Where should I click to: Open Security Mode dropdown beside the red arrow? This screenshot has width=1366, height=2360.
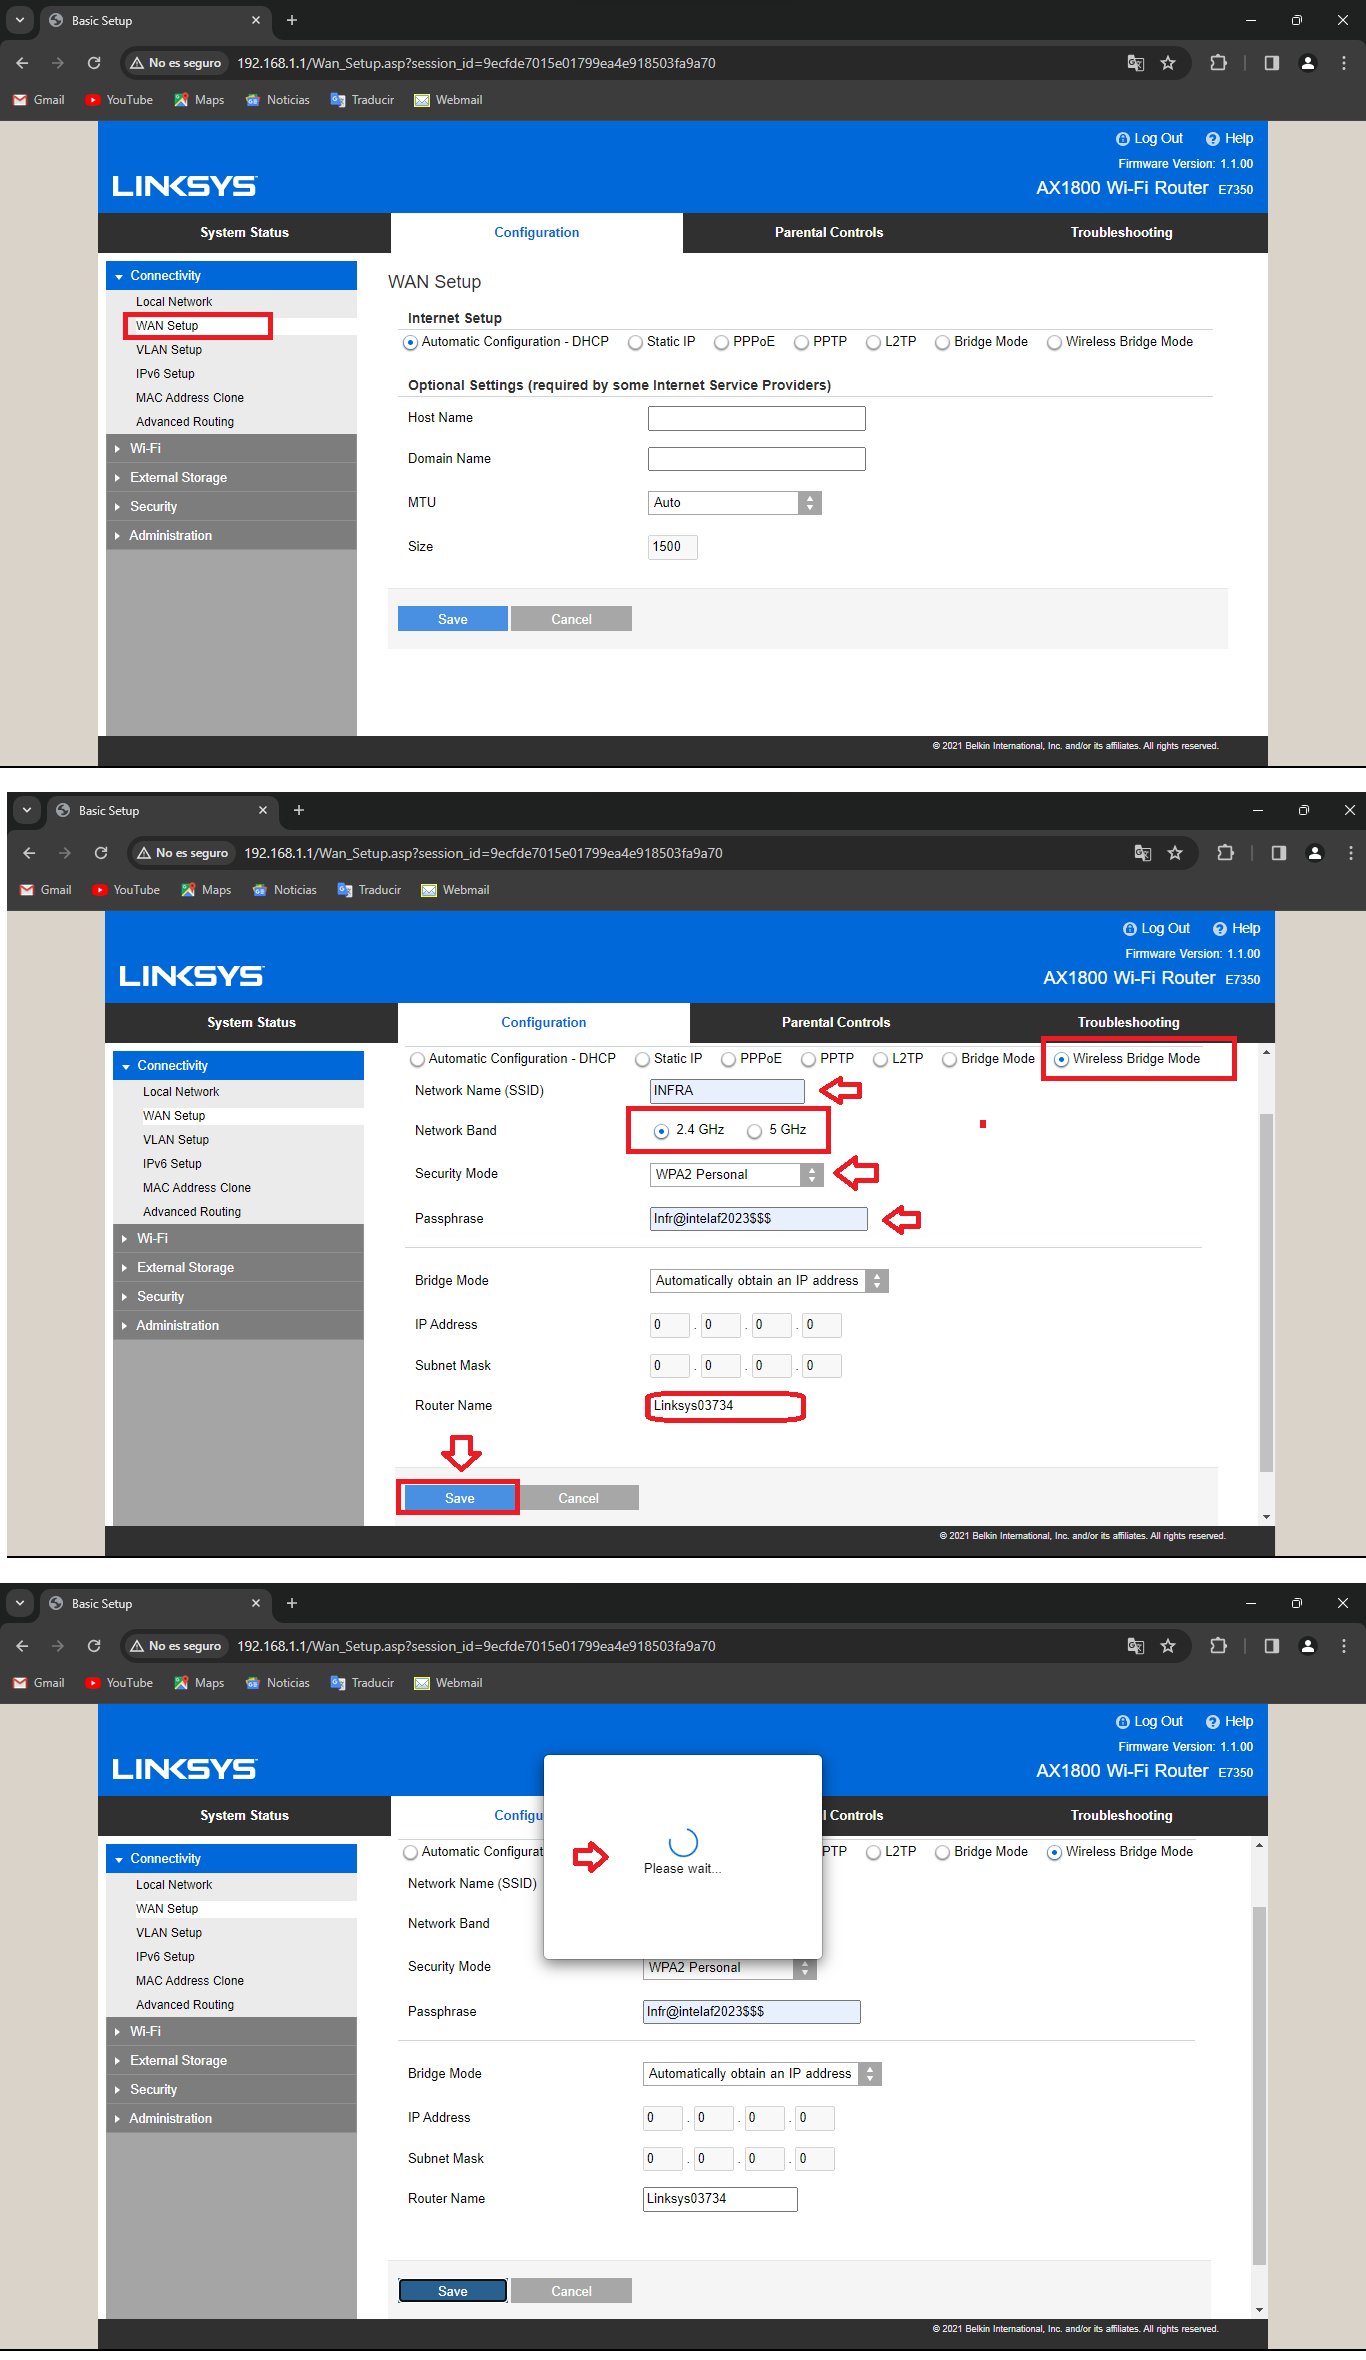736,1175
